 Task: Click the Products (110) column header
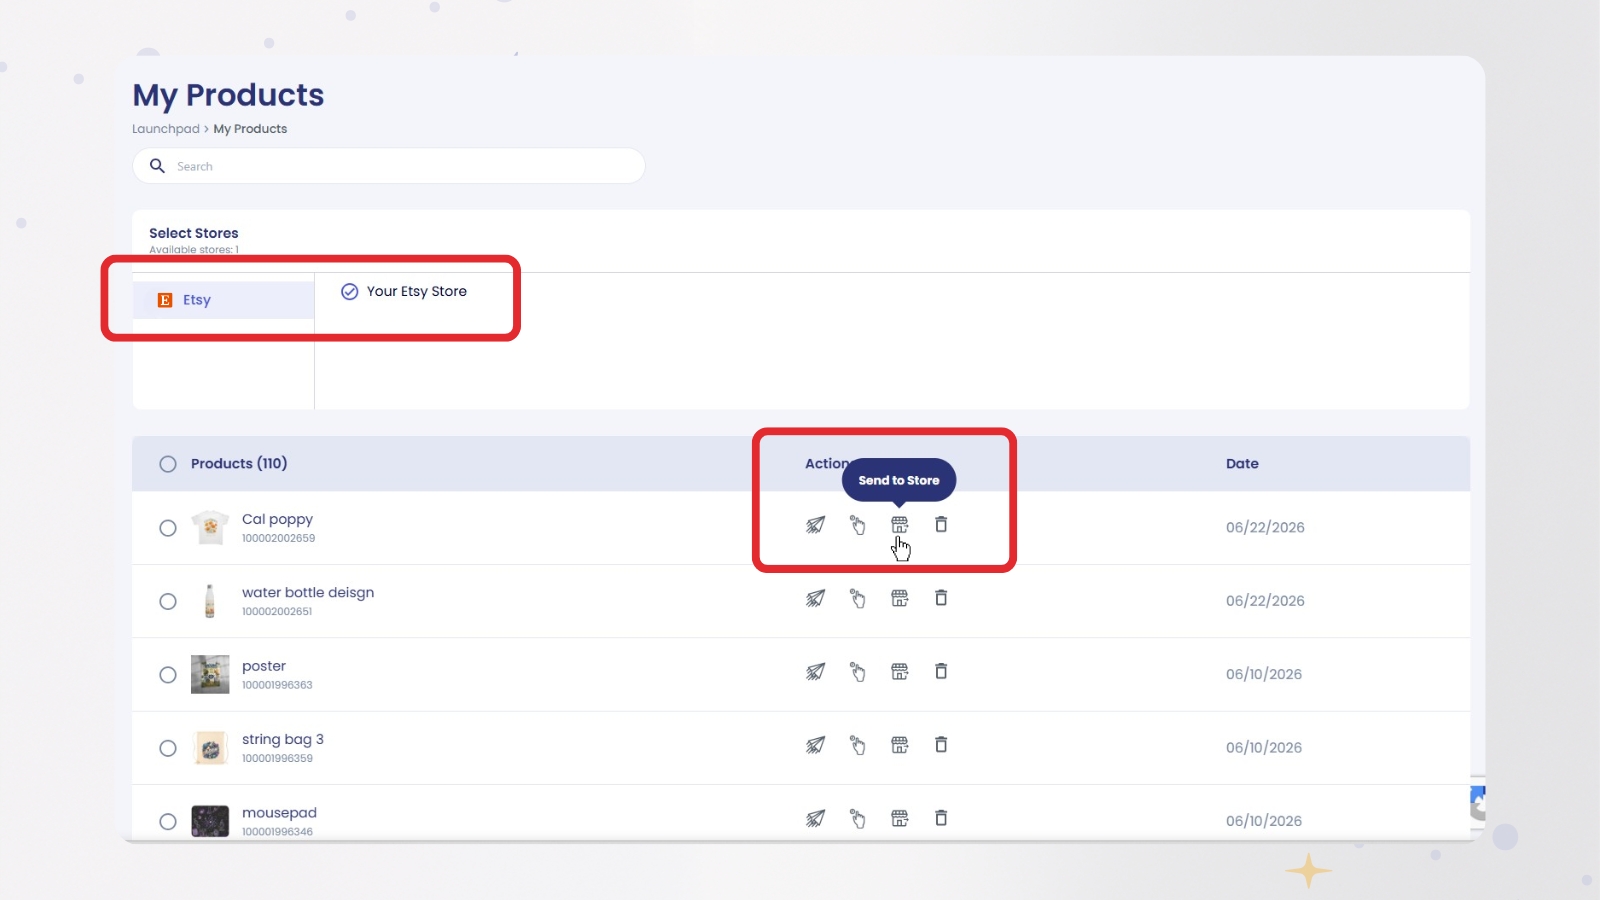239,464
